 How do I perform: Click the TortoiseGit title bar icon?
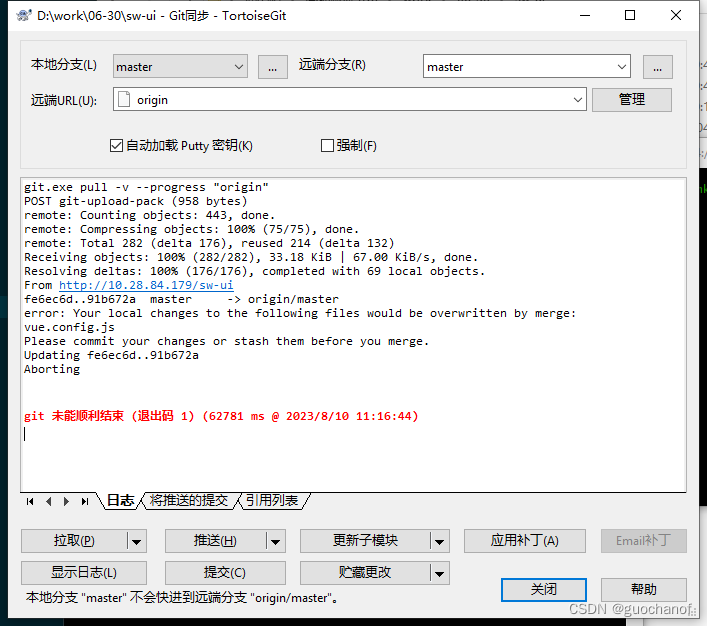24,16
